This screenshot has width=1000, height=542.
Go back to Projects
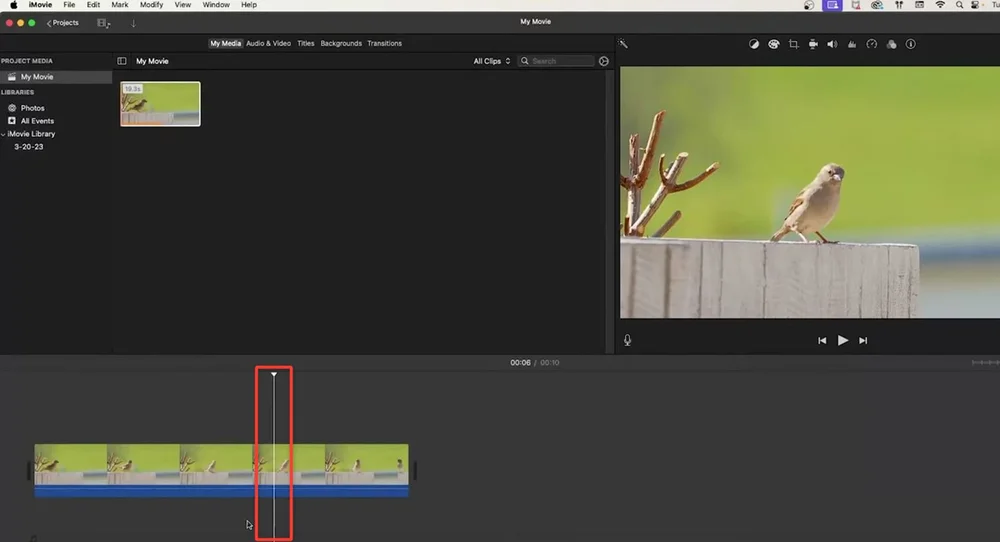[x=63, y=23]
